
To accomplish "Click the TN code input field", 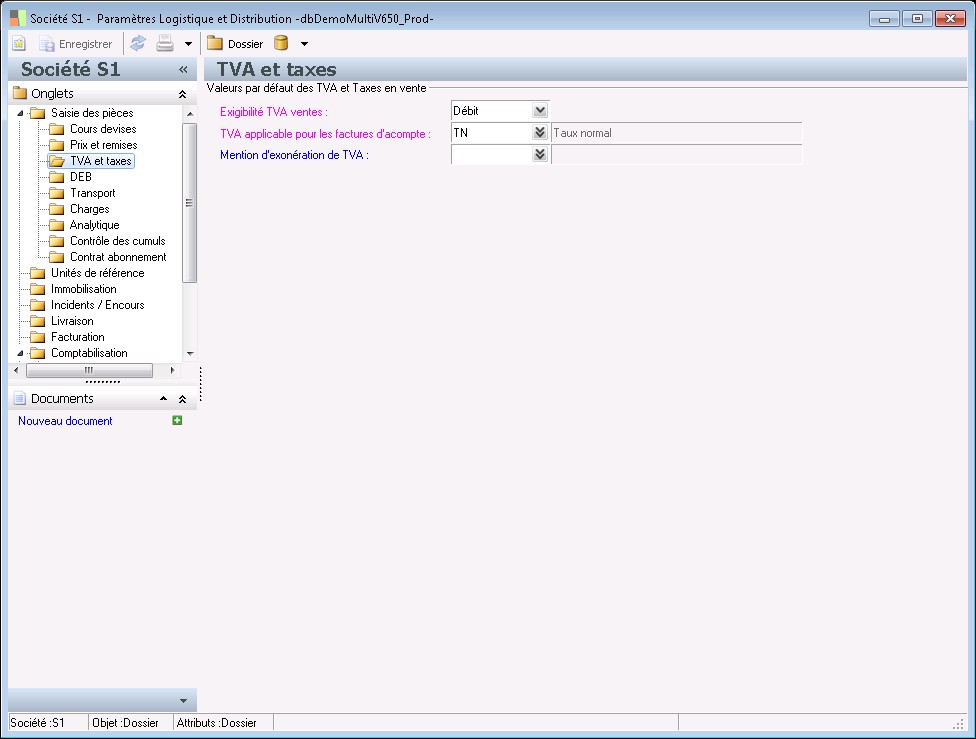I will coord(492,133).
